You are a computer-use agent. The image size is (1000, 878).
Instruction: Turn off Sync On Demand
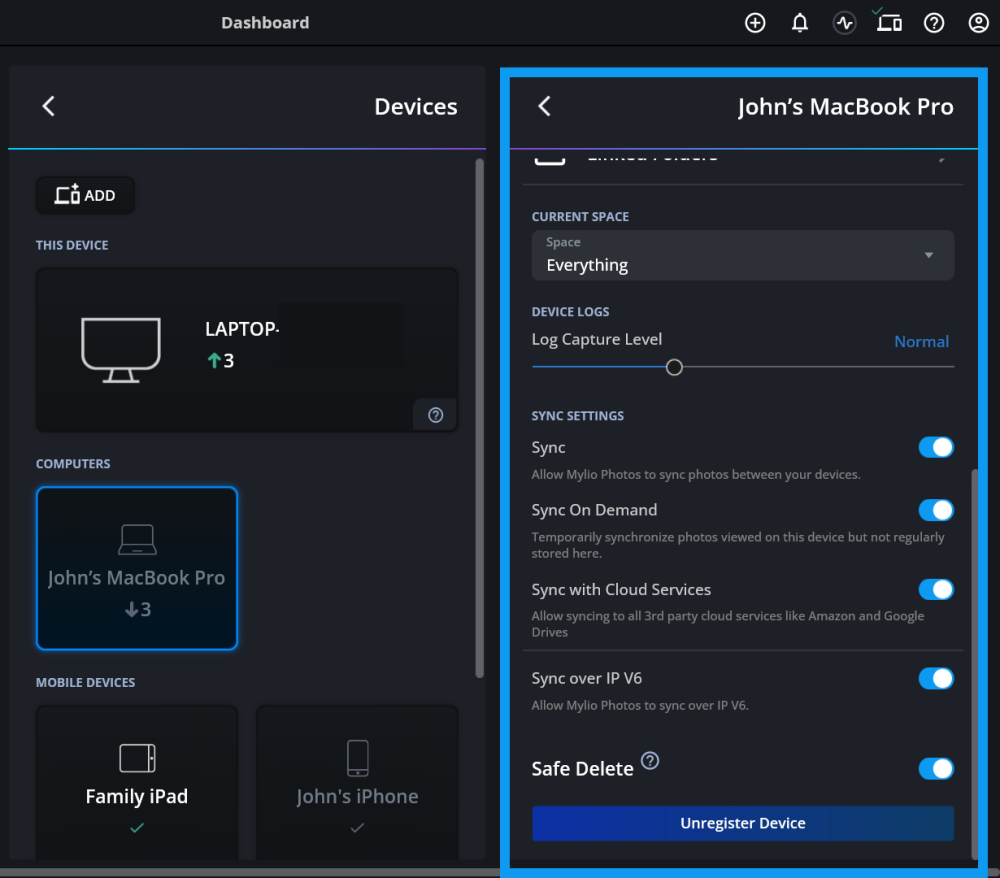tap(936, 510)
